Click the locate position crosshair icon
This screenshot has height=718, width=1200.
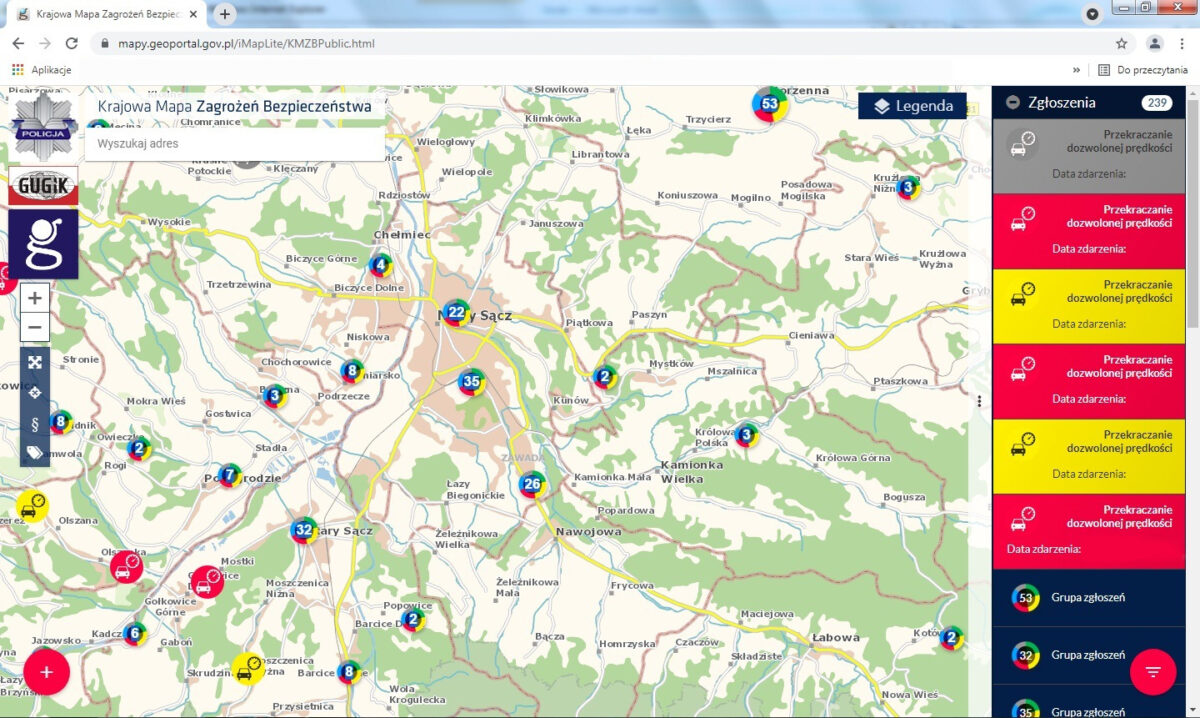[x=35, y=393]
